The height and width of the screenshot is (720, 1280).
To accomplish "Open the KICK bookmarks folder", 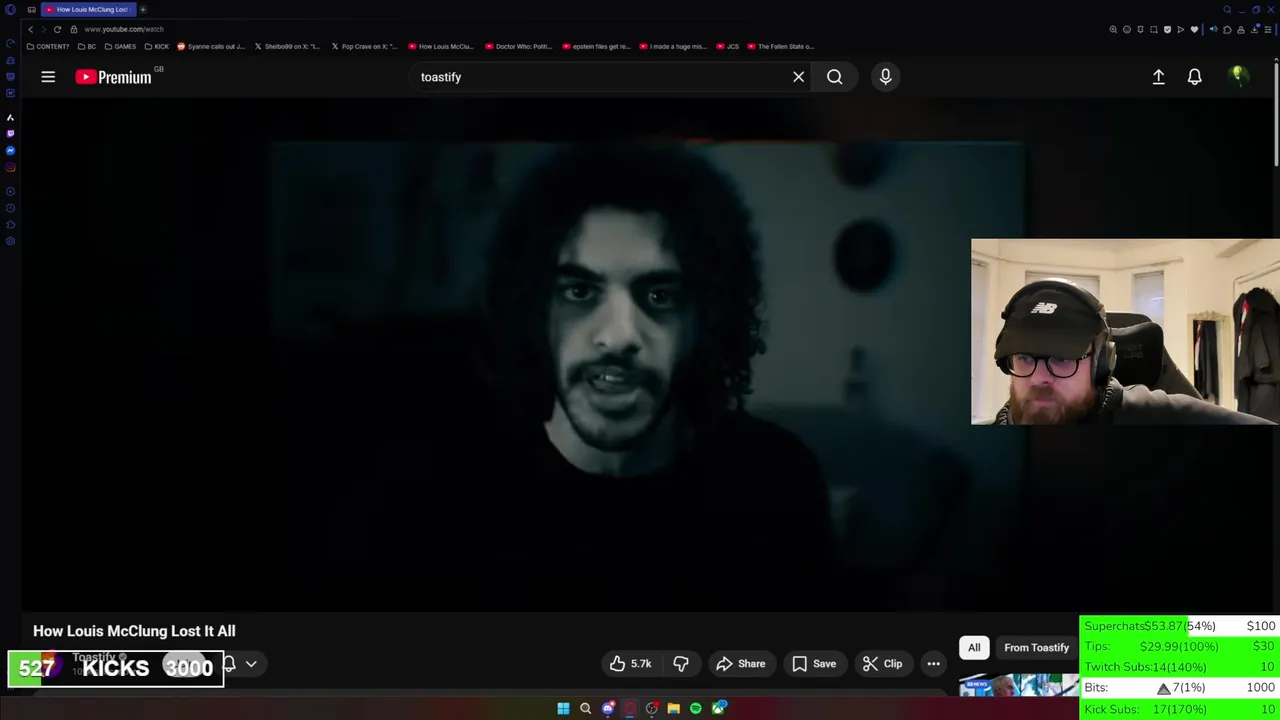I will [157, 46].
